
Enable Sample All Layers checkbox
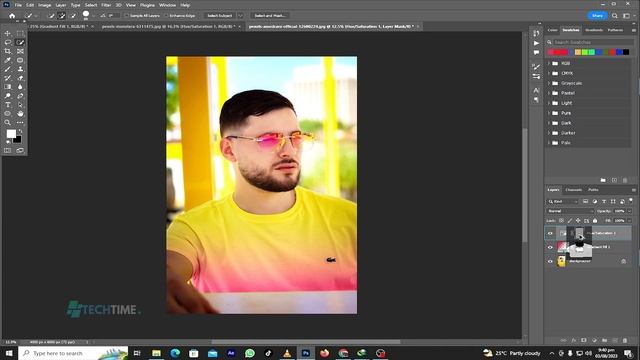pyautogui.click(x=126, y=16)
